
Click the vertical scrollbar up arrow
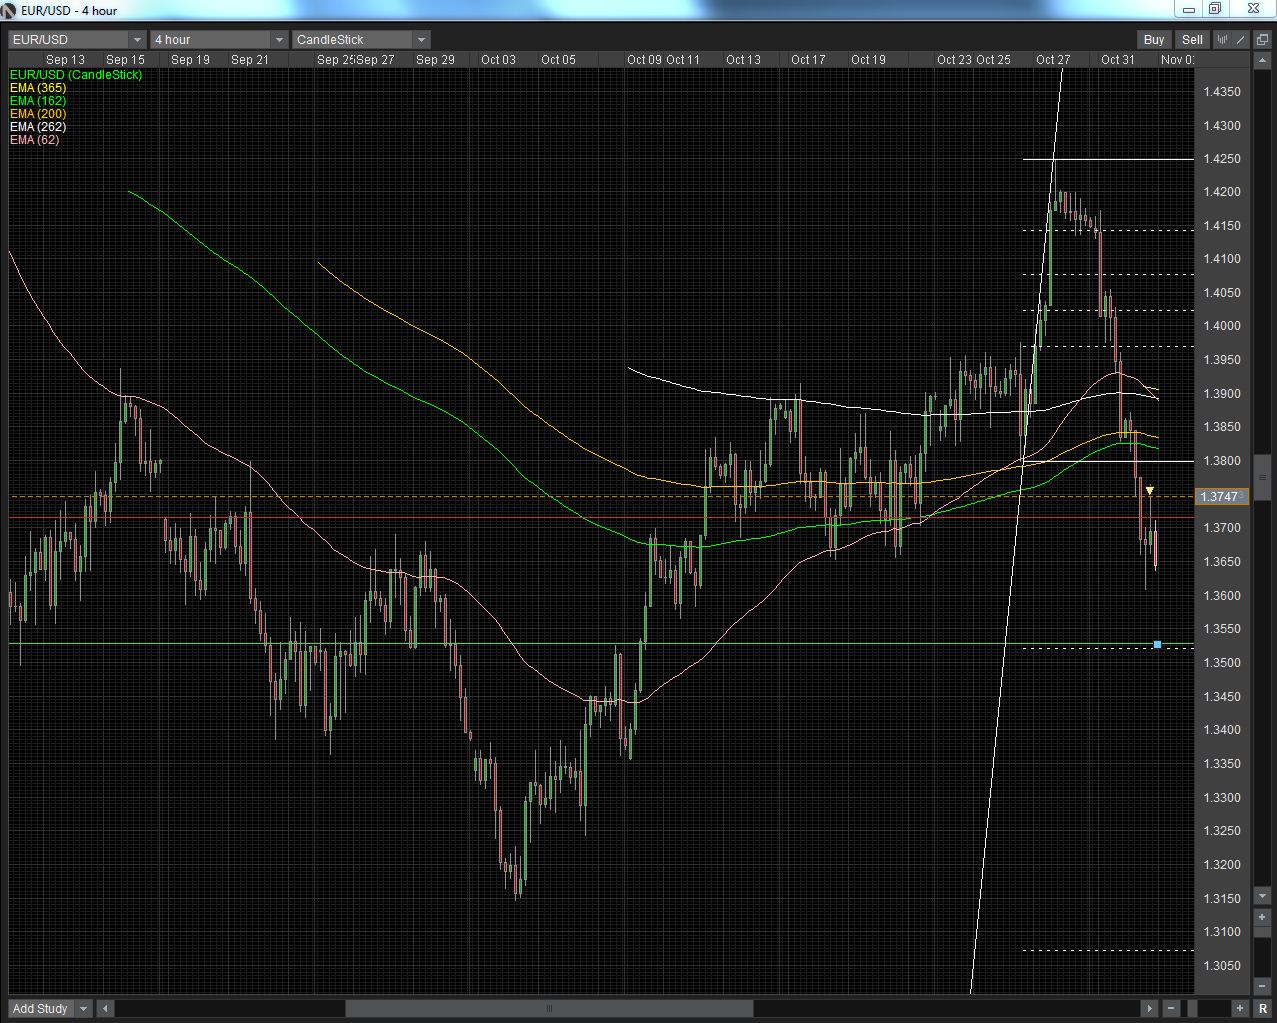[1263, 62]
